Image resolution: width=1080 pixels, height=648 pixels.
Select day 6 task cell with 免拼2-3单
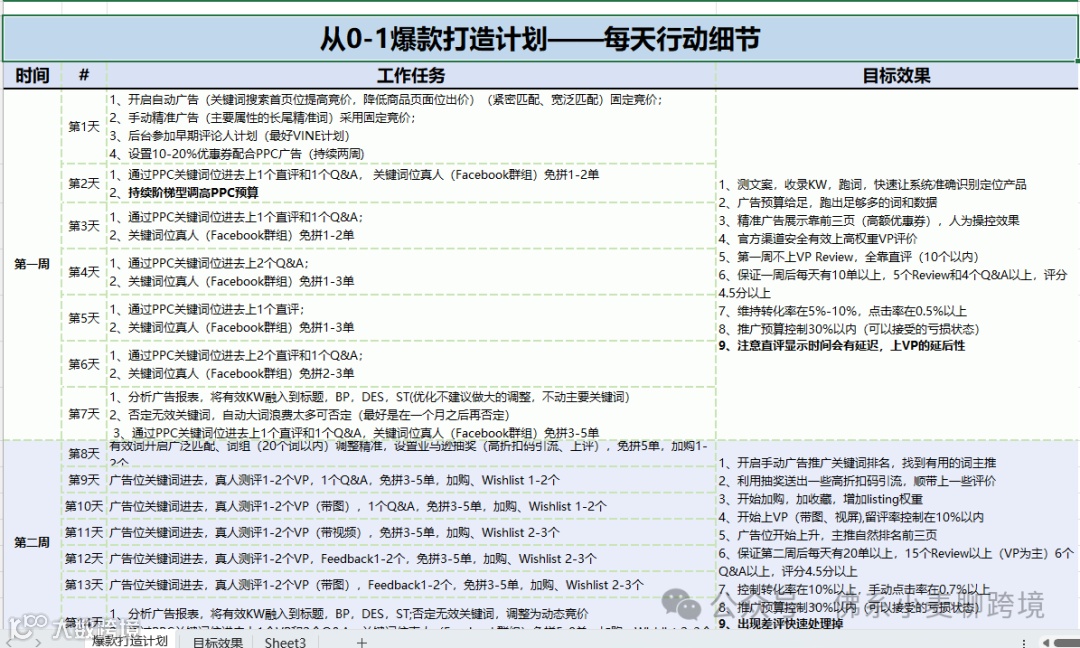[411, 364]
